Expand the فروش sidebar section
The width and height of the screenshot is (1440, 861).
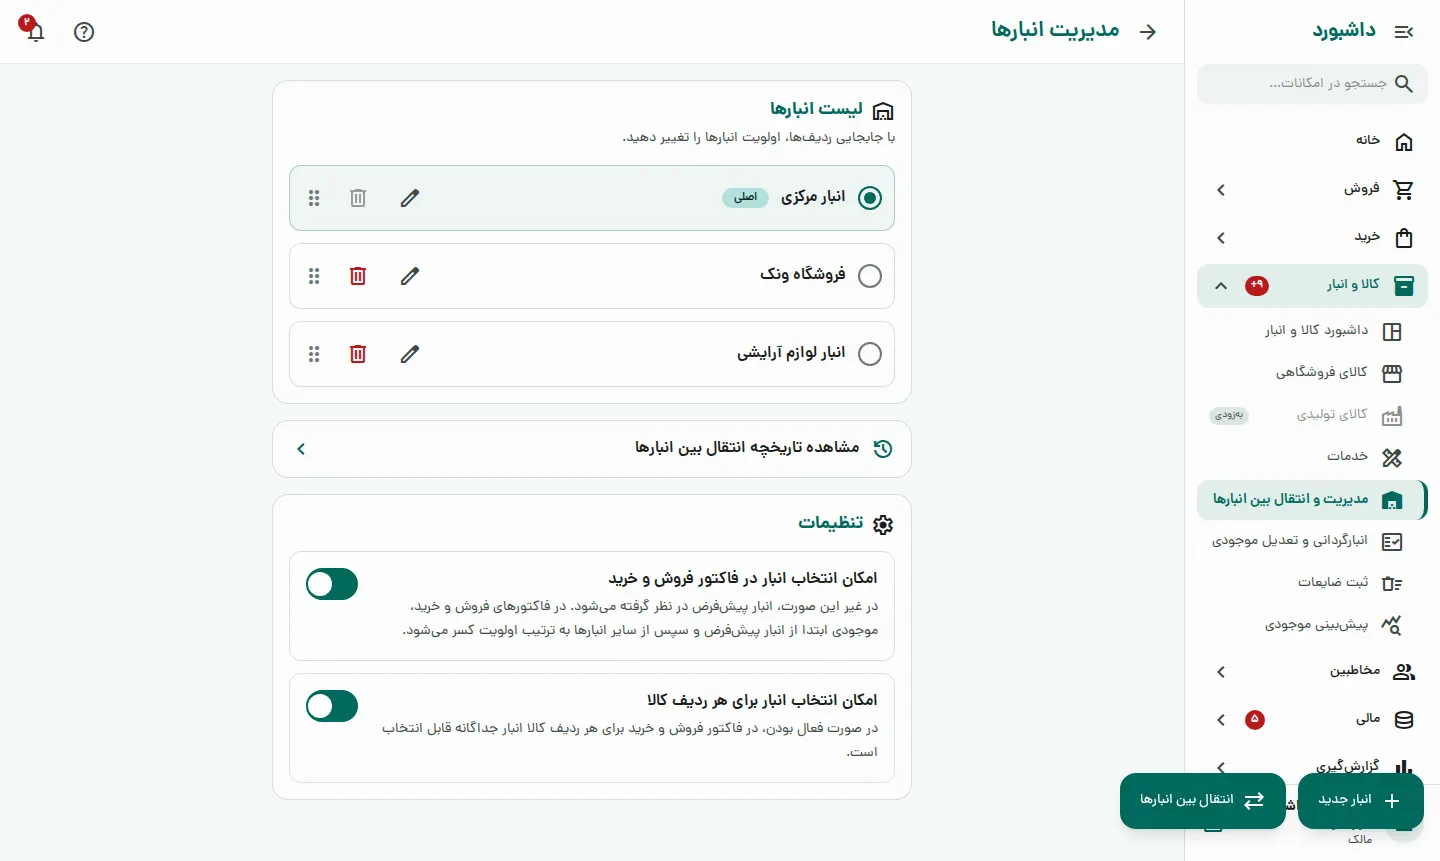(1312, 190)
